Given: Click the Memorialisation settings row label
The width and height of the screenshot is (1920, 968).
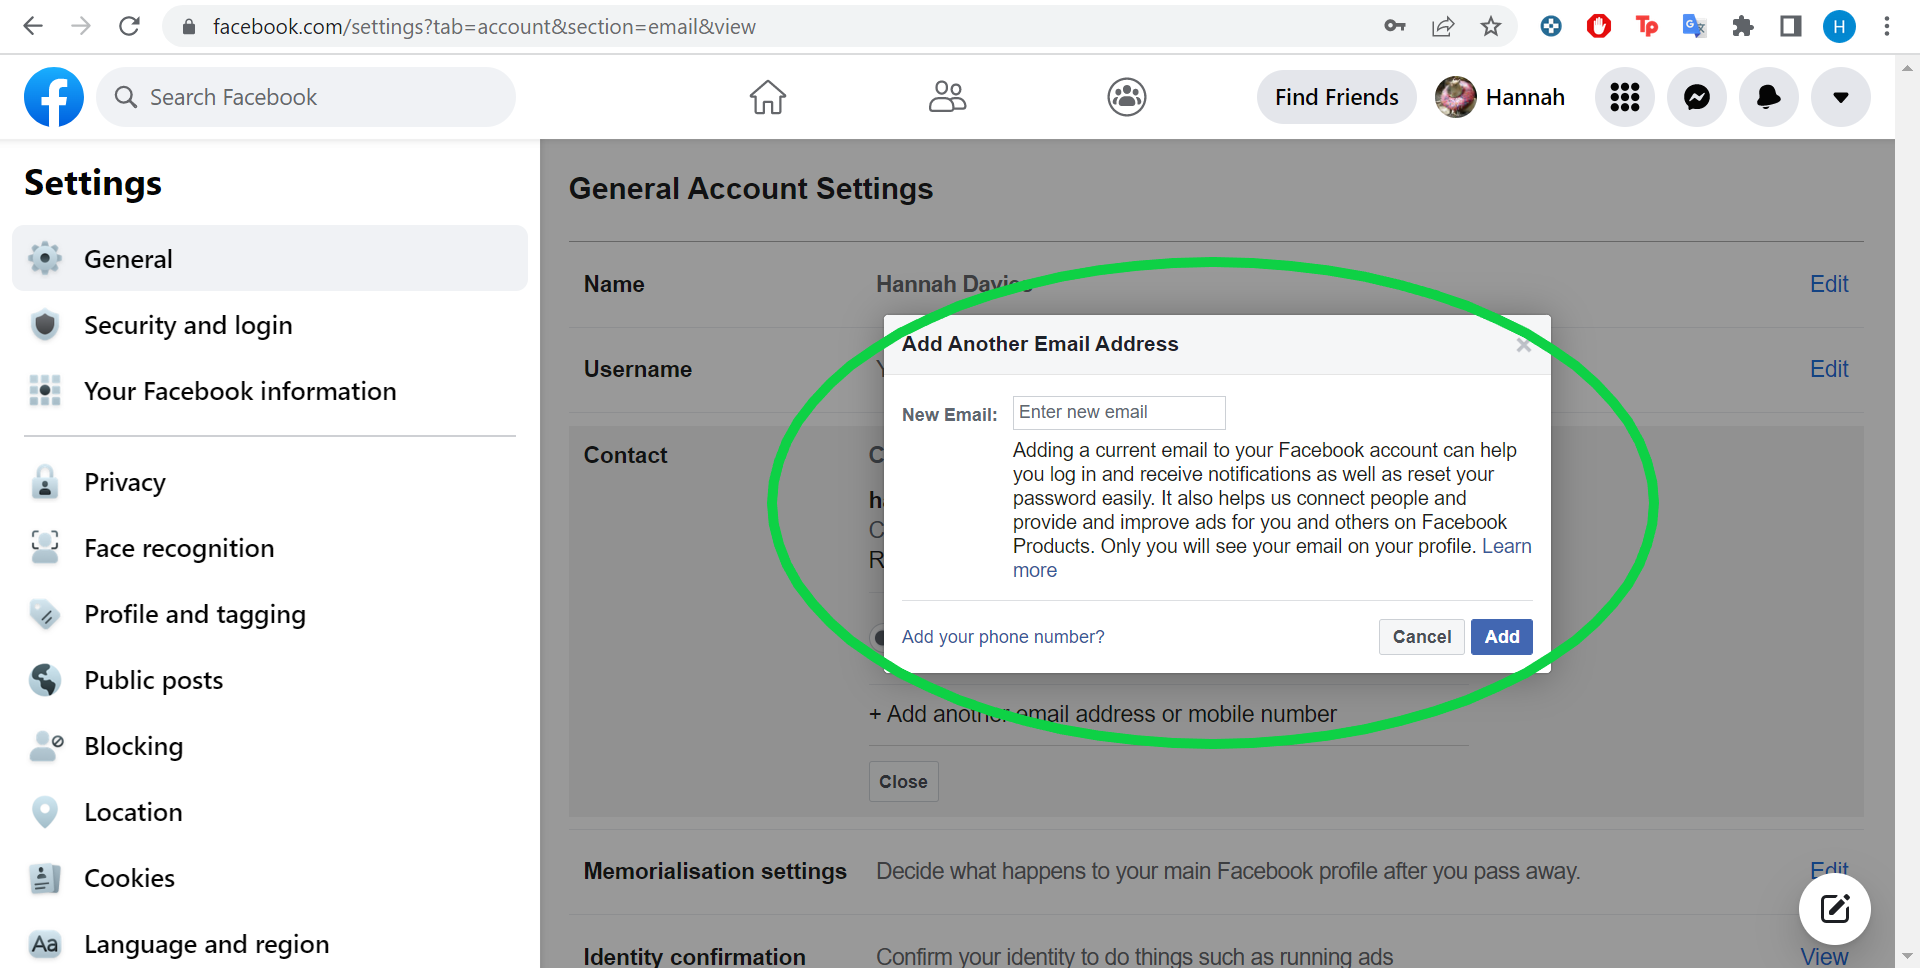Looking at the screenshot, I should pos(715,871).
